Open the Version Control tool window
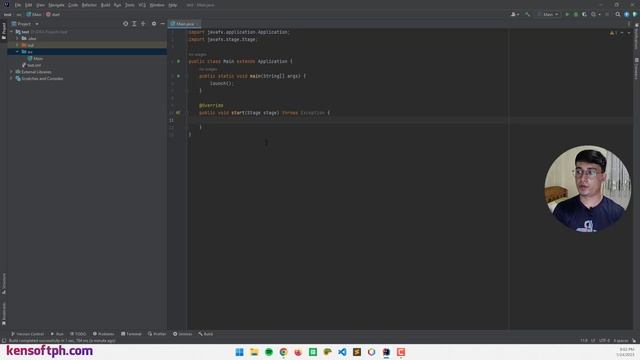 [27, 334]
